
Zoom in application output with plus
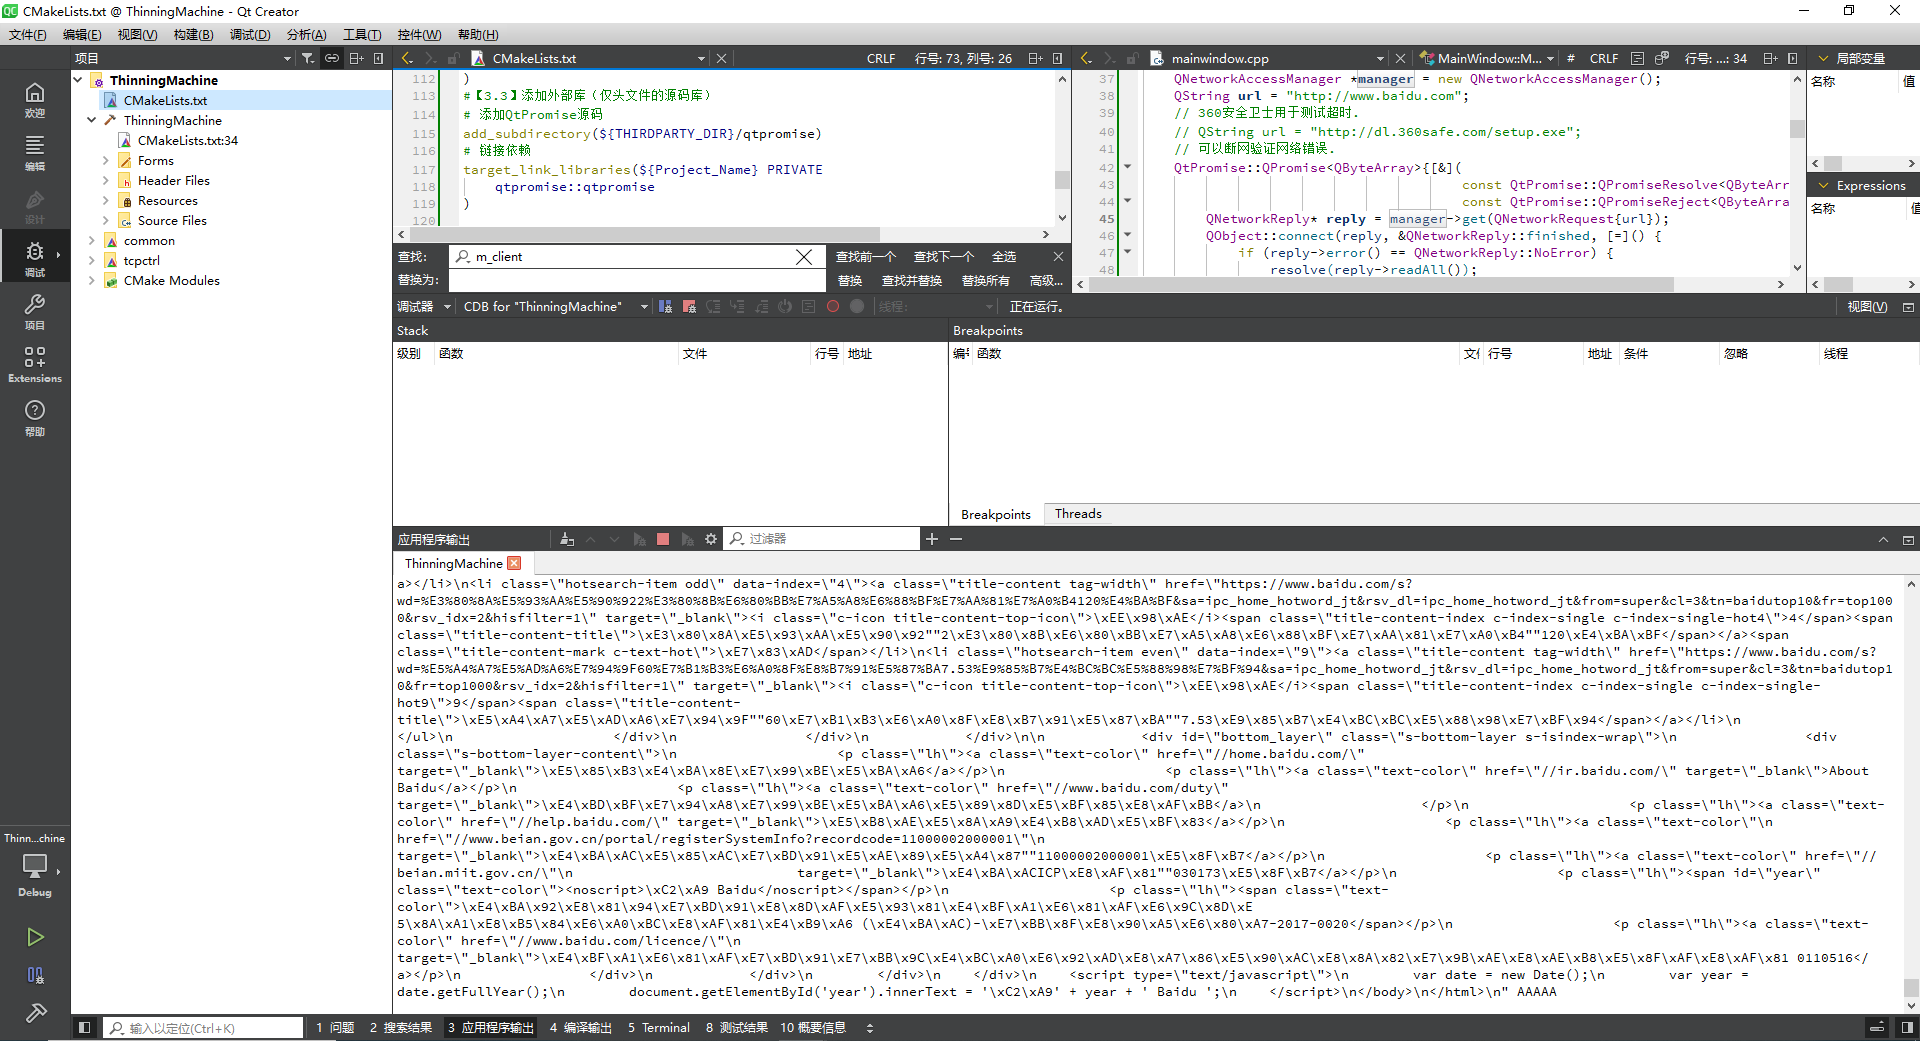coord(932,539)
